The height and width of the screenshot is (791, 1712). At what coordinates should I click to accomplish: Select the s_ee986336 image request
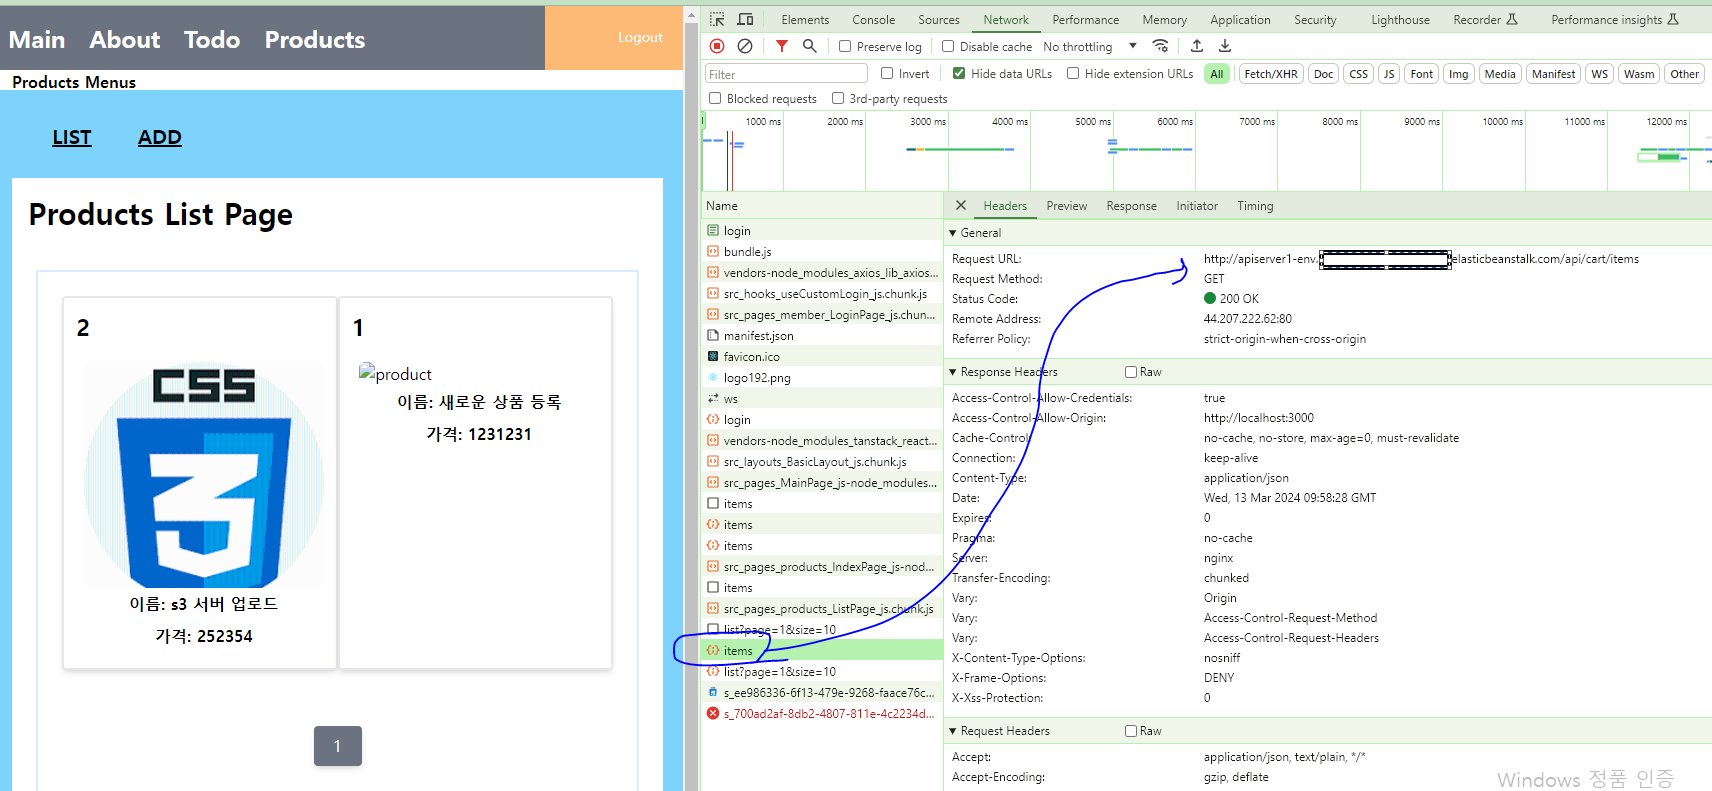pos(822,693)
